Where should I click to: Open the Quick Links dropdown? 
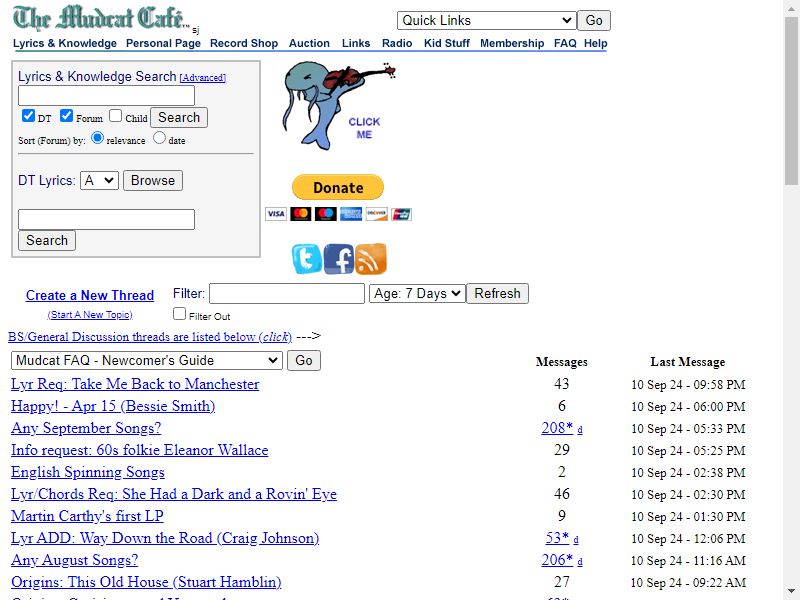click(487, 20)
